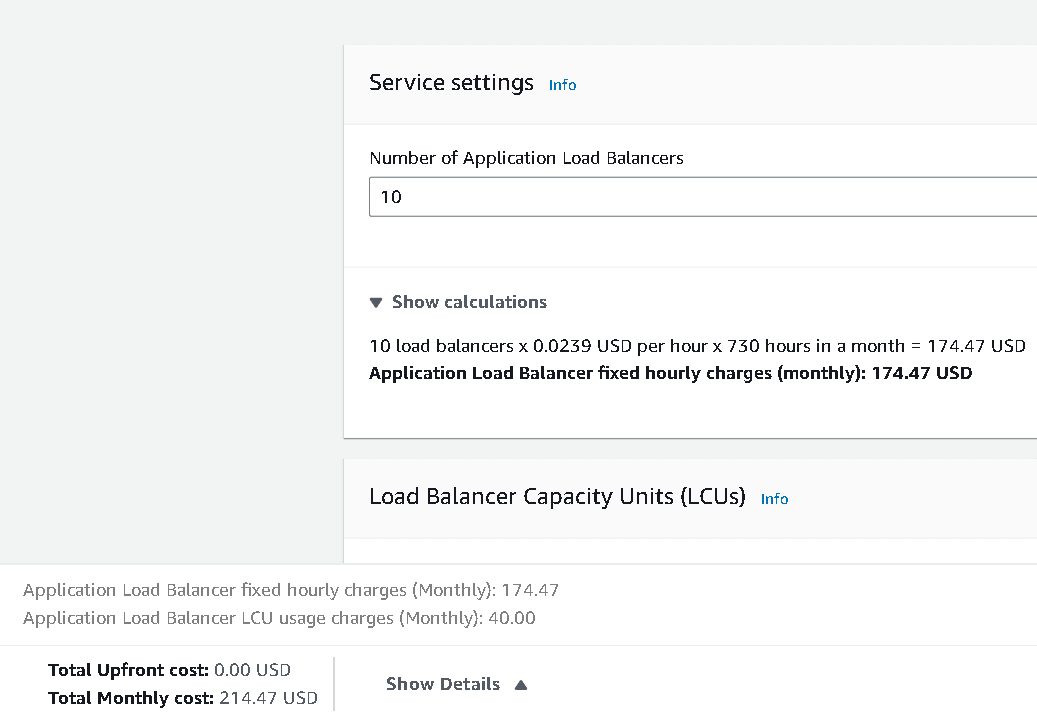Select the fixed hourly charges (Monthly): 174.47 line
The width and height of the screenshot is (1037, 712).
291,590
